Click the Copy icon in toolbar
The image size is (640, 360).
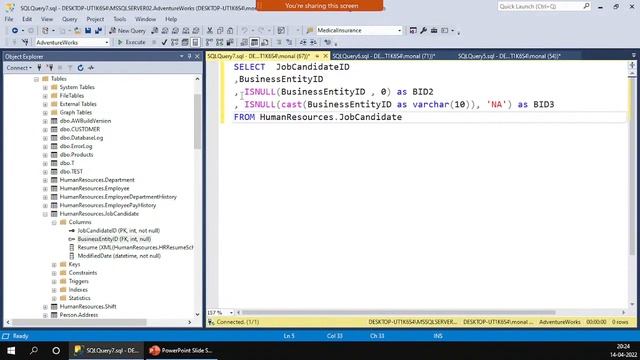220,31
